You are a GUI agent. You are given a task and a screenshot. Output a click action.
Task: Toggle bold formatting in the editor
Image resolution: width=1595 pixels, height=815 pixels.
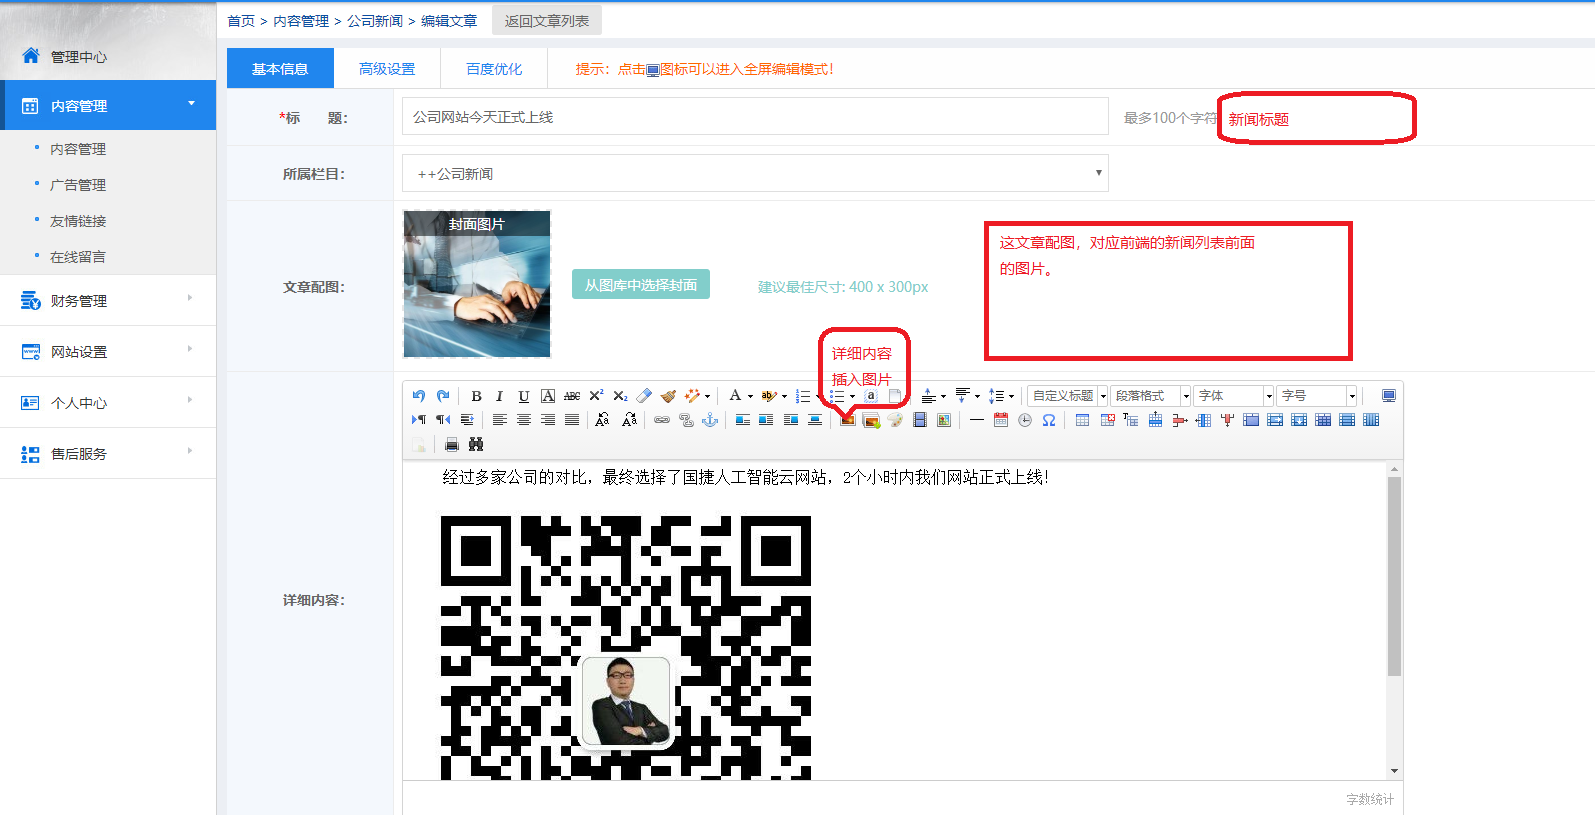pos(476,396)
